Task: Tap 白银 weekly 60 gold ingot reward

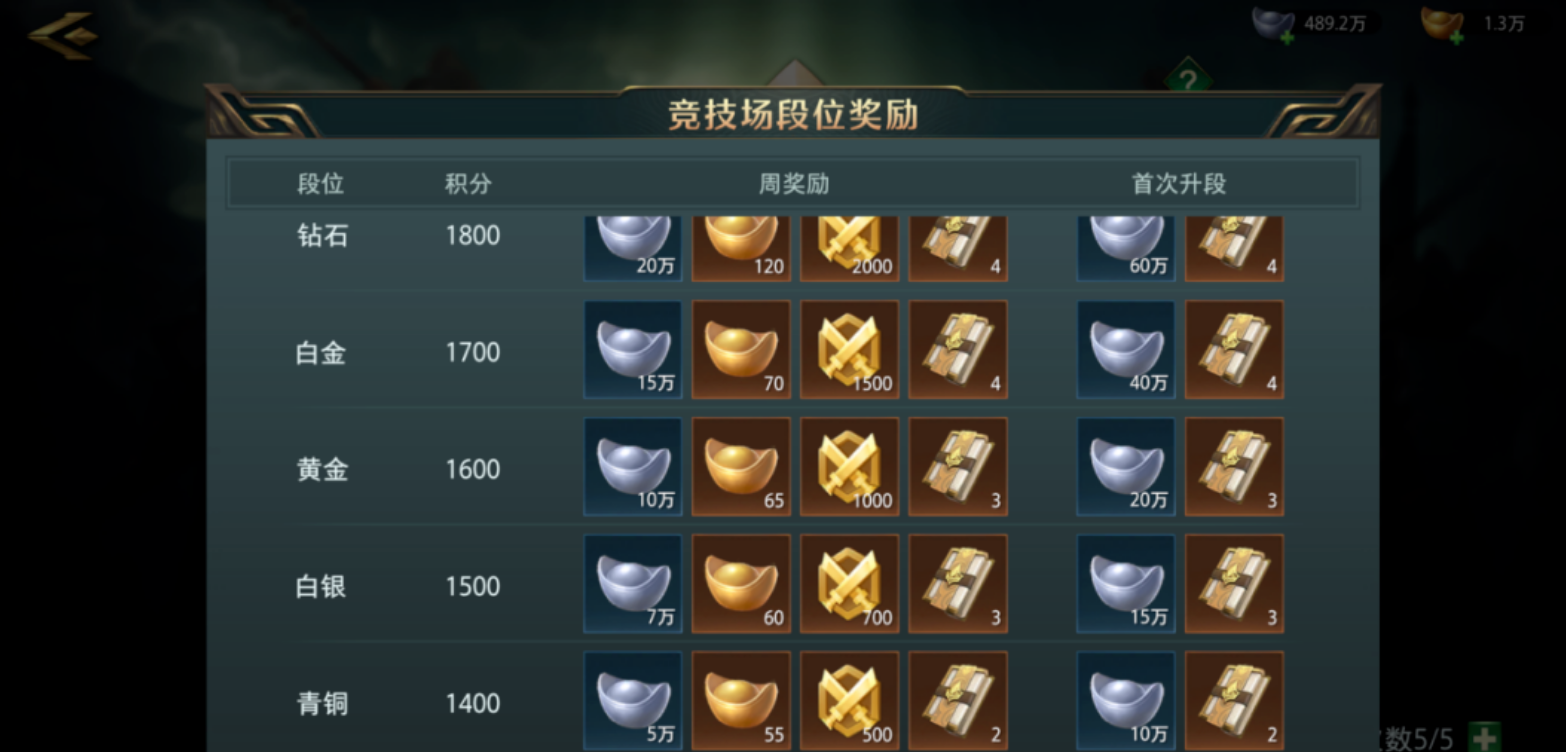Action: point(741,584)
